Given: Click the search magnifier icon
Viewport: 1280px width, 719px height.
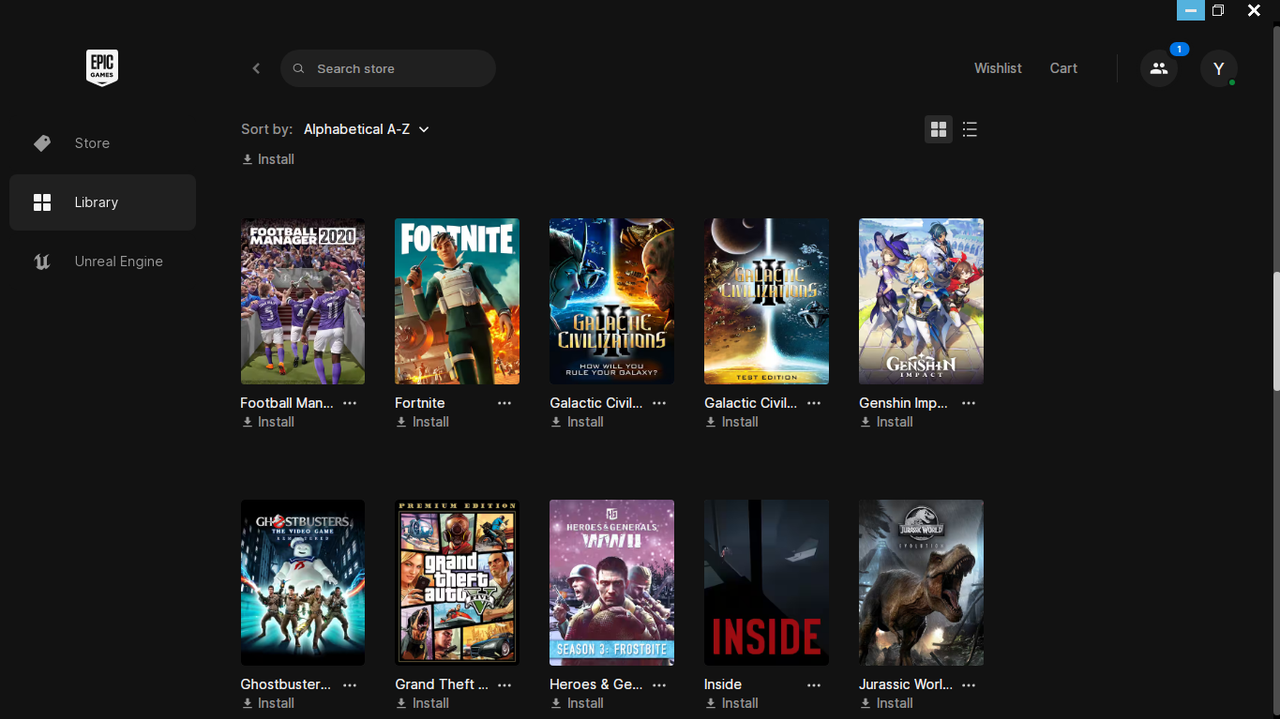Looking at the screenshot, I should (298, 69).
